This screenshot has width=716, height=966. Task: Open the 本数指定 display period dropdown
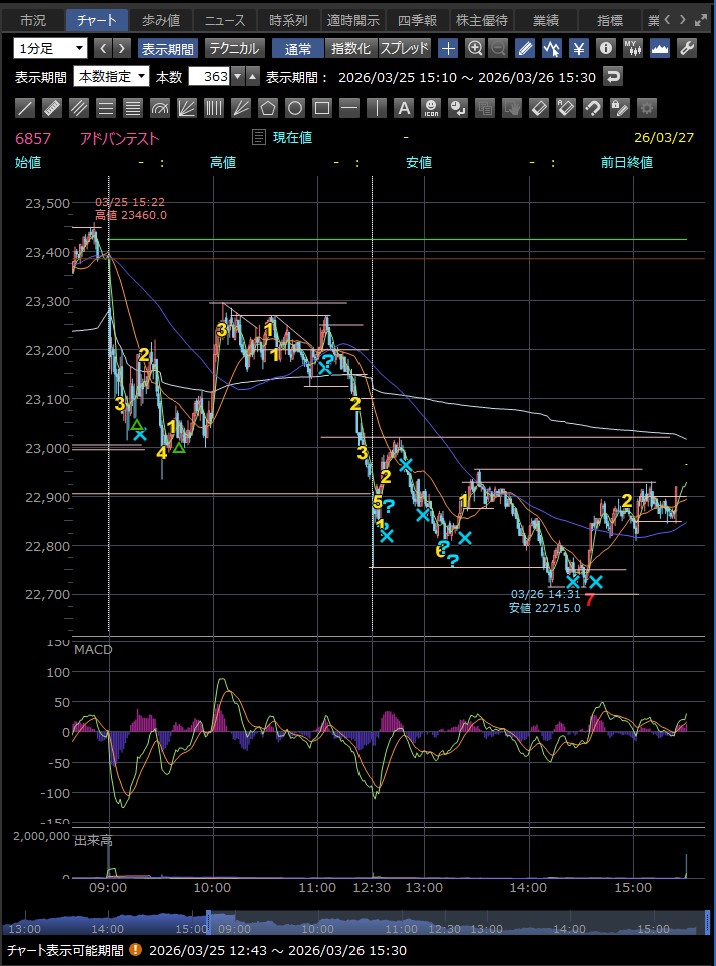(x=112, y=77)
